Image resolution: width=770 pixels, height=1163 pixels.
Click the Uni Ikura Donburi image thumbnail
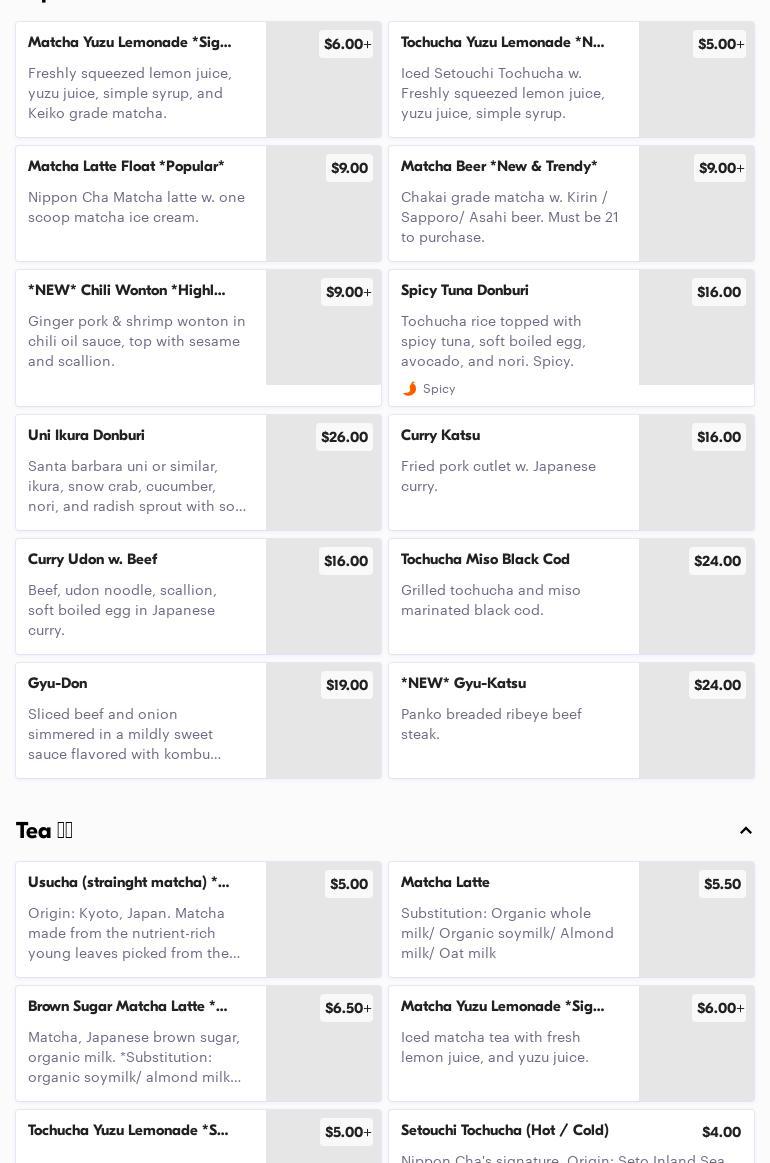click(x=323, y=473)
